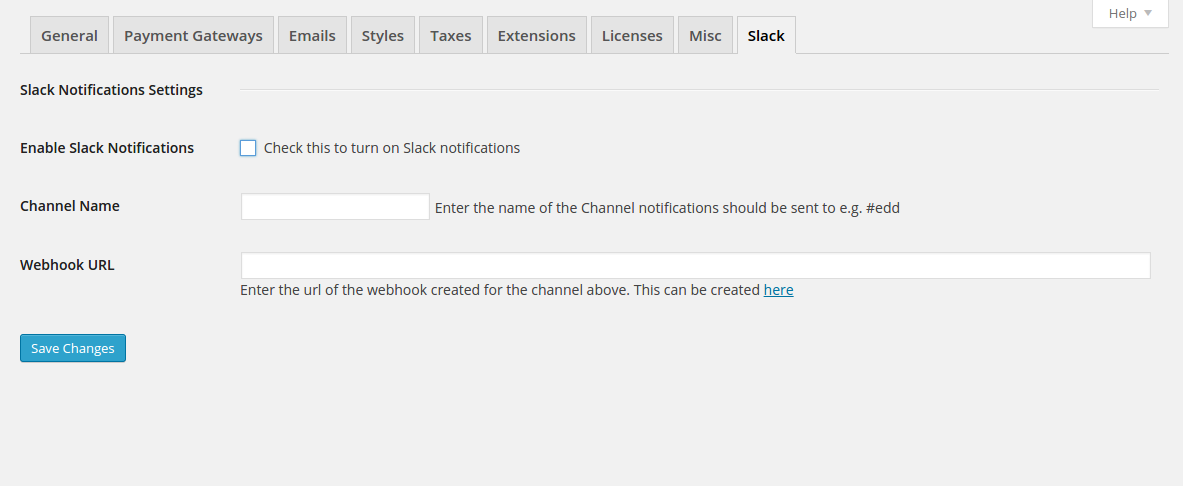
Task: Expand the Help dropdown
Action: (1130, 14)
